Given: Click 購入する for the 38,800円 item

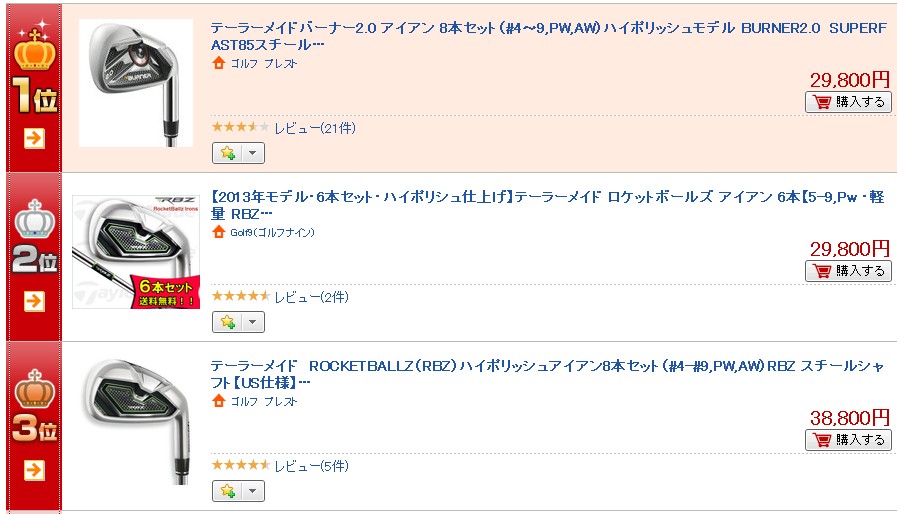Looking at the screenshot, I should [849, 440].
